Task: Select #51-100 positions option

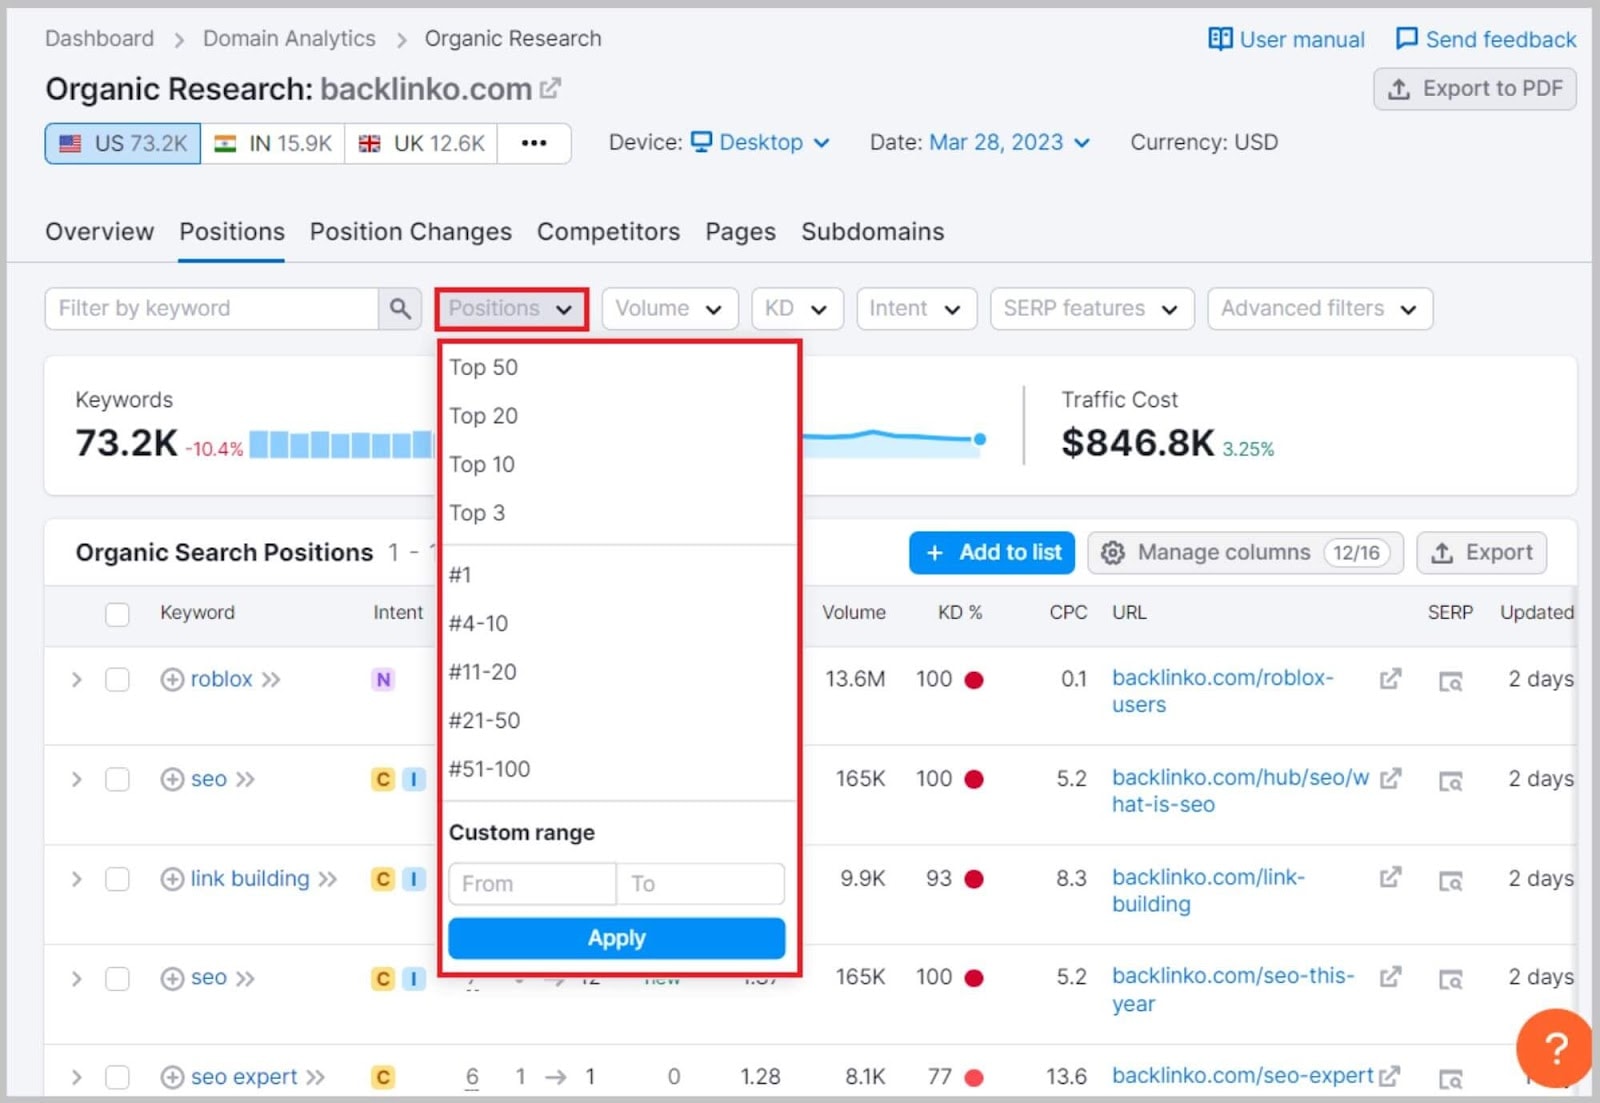Action: (x=618, y=769)
